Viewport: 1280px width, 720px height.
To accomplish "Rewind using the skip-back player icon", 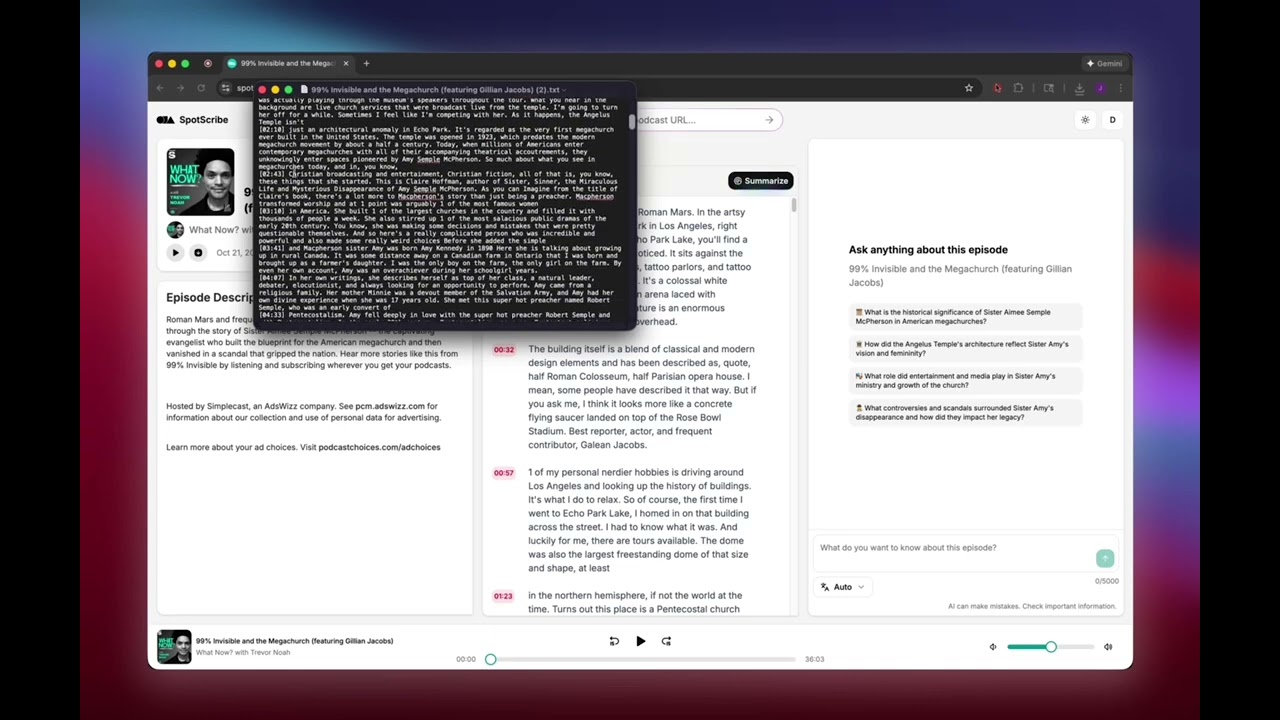I will click(614, 641).
